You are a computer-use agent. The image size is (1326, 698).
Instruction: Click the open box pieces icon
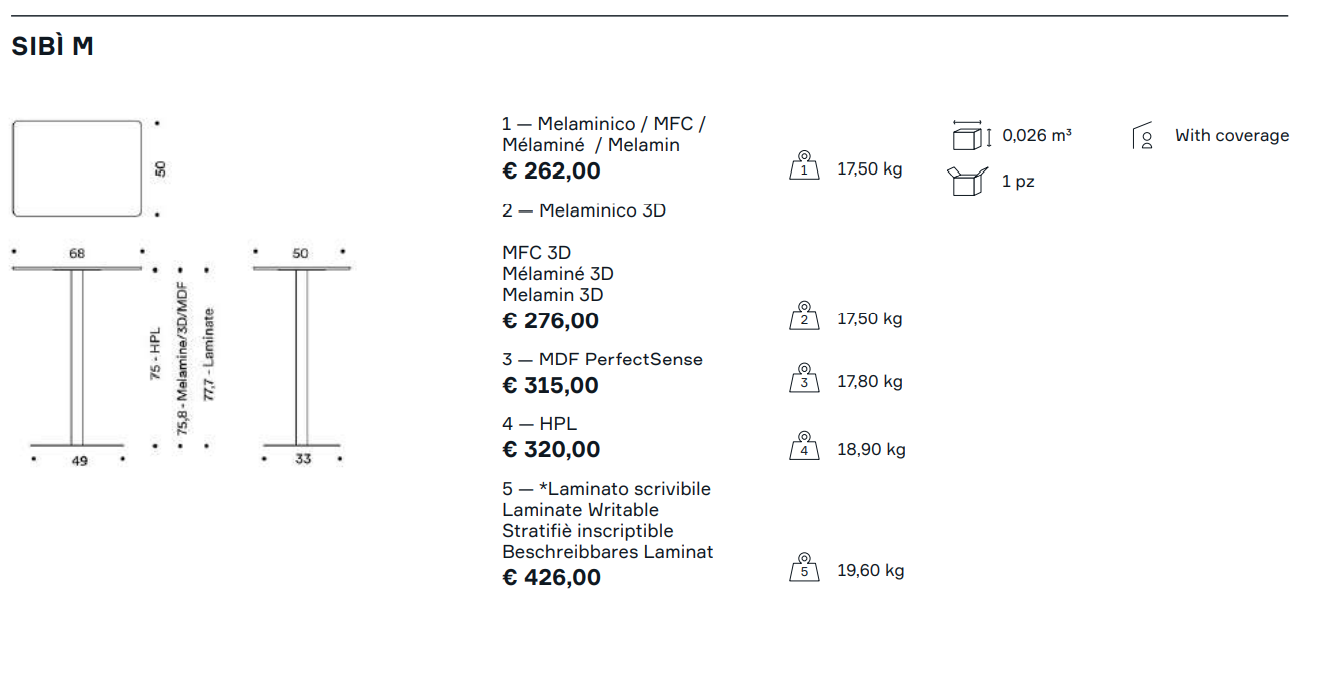[967, 181]
